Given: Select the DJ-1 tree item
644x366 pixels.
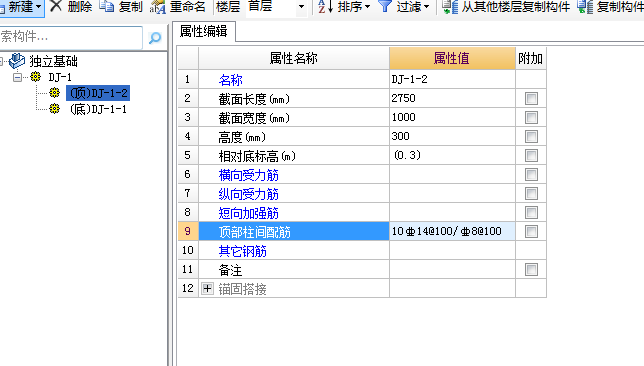Looking at the screenshot, I should coord(60,77).
